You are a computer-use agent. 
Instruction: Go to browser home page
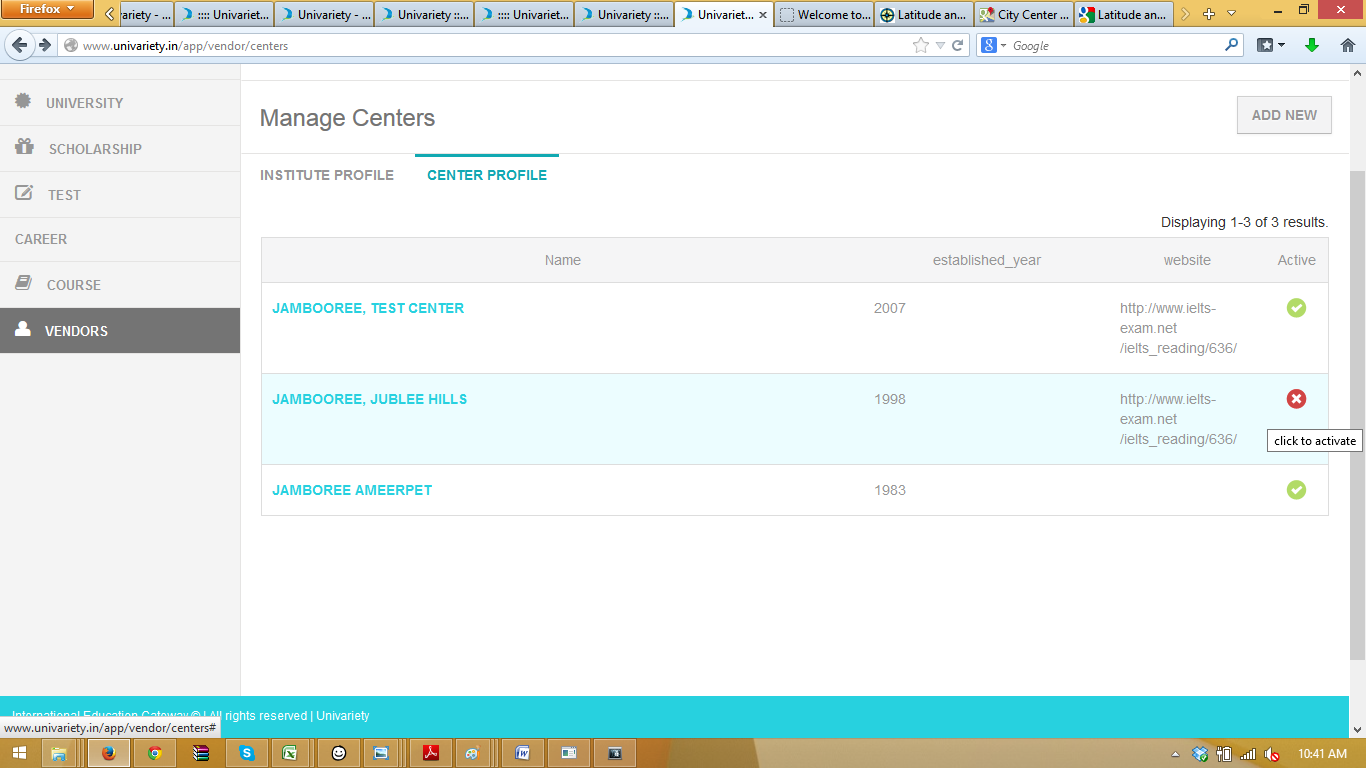1348,45
